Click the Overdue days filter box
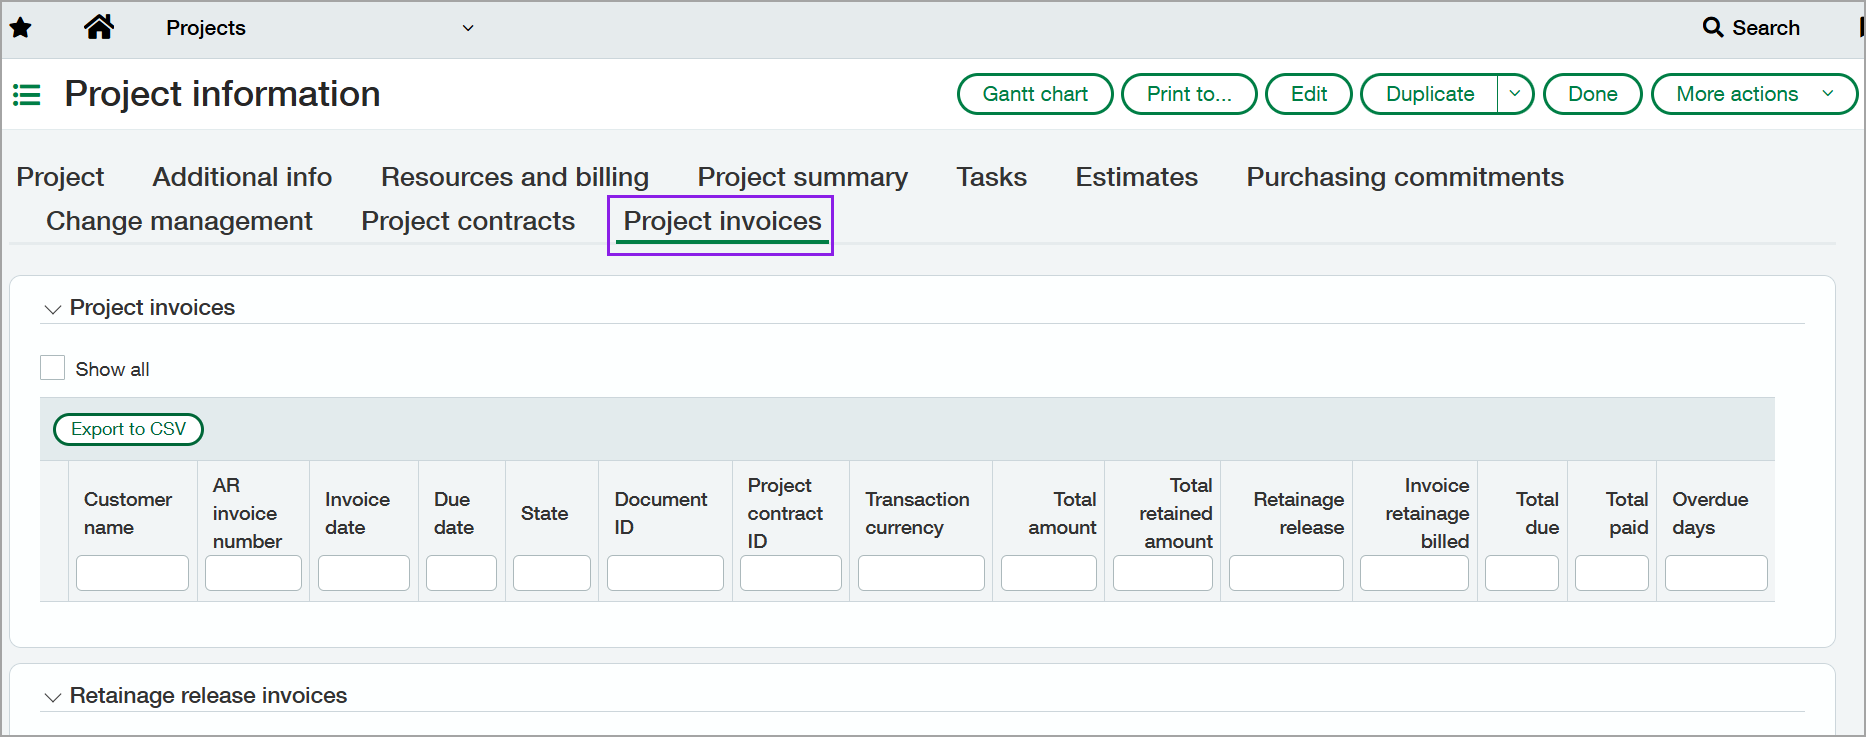1866x737 pixels. click(x=1715, y=573)
